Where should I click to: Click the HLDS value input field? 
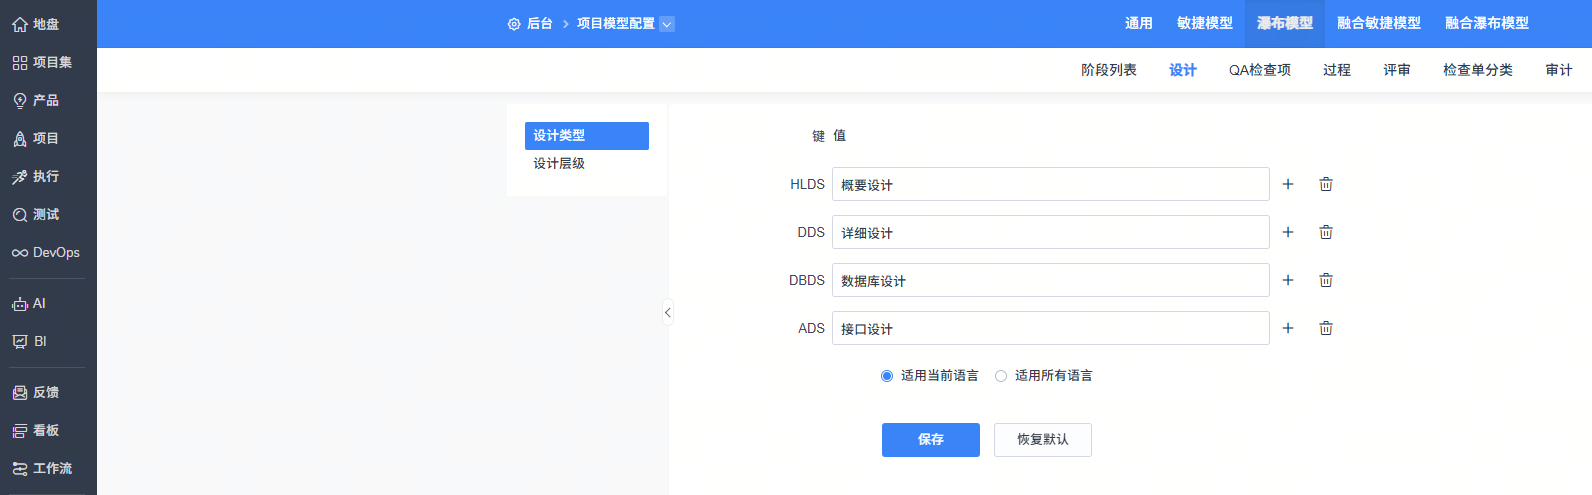click(x=1050, y=185)
